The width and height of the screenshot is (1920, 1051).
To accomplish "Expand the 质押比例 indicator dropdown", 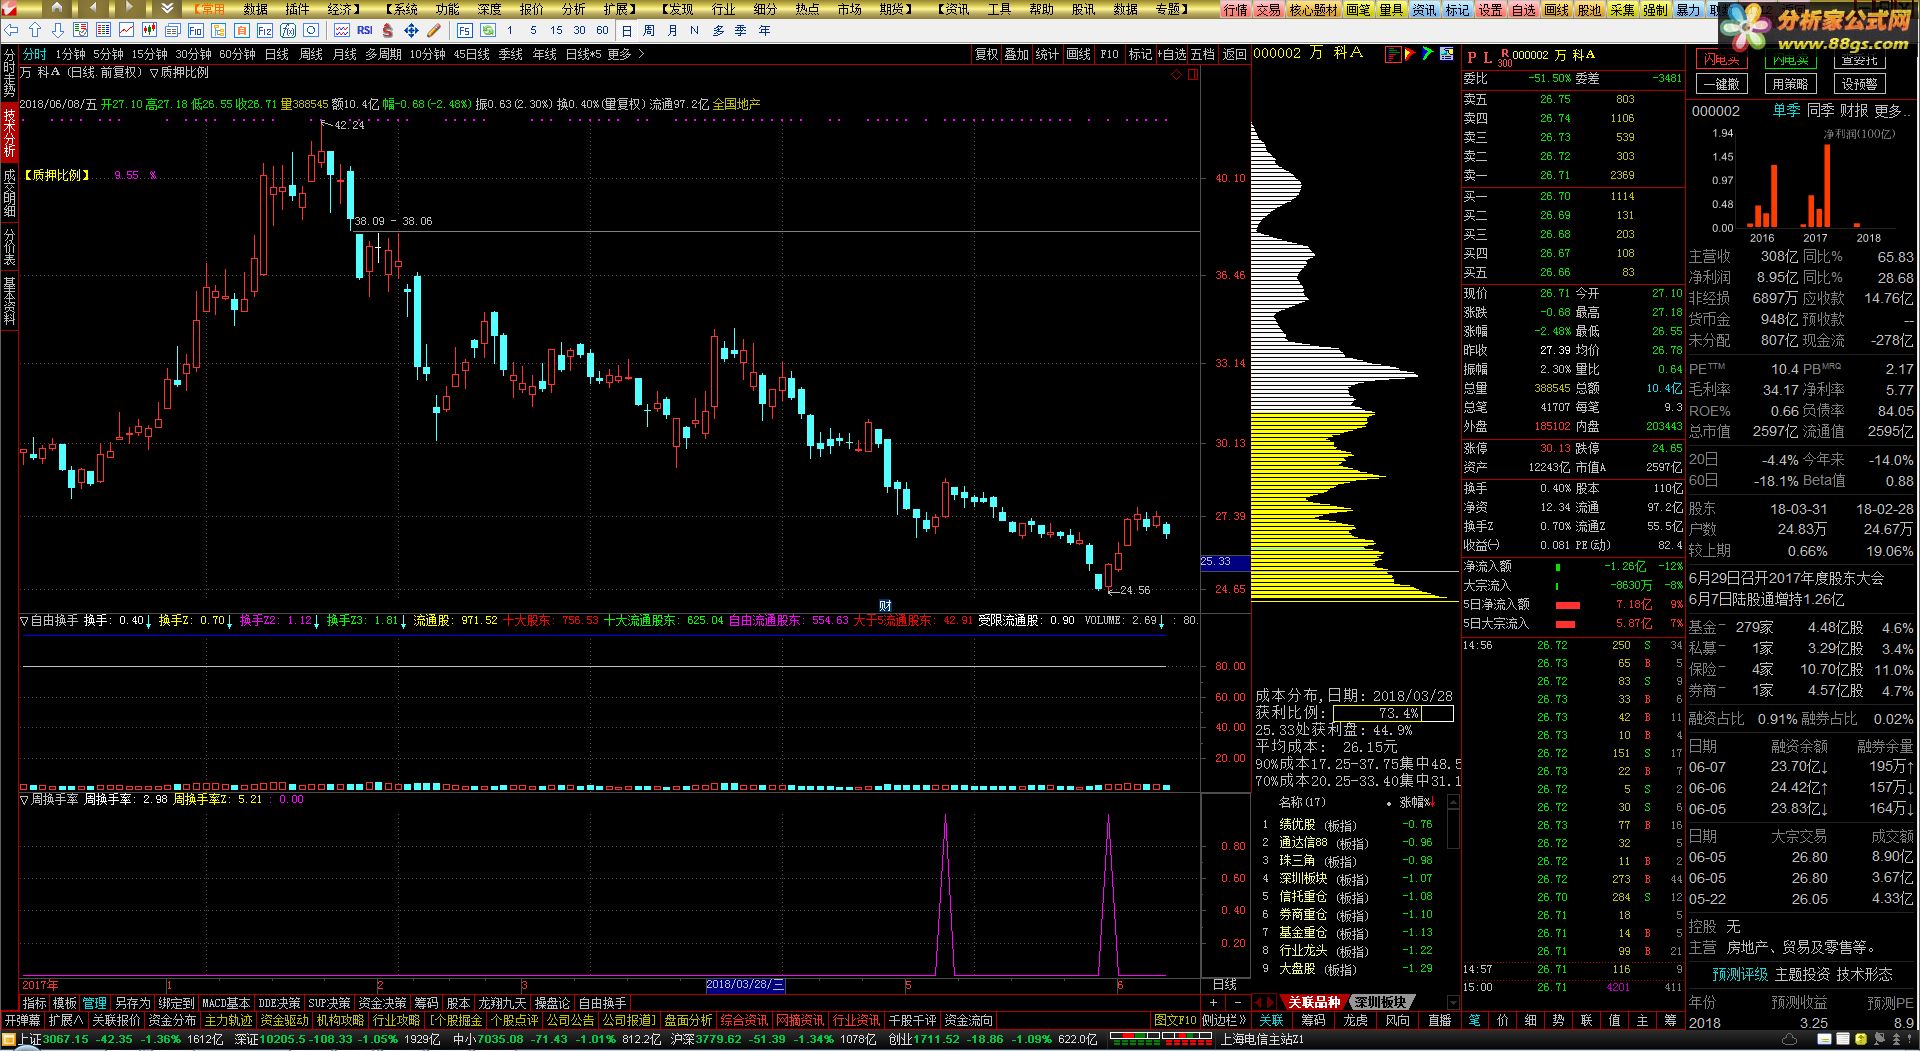I will (154, 73).
